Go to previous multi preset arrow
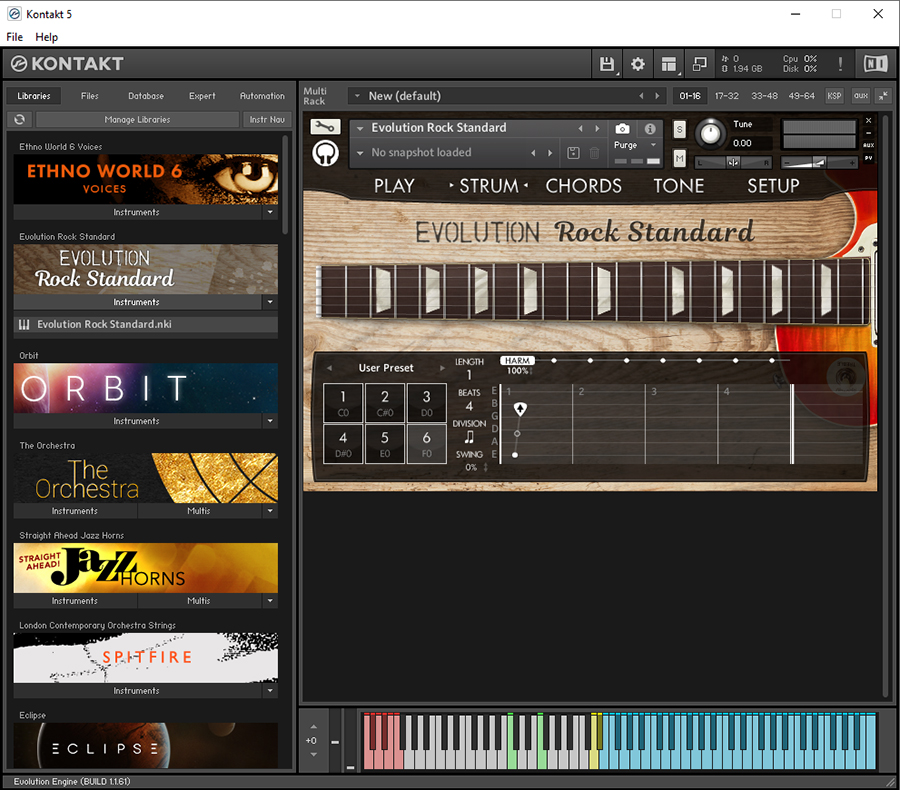 tap(641, 96)
